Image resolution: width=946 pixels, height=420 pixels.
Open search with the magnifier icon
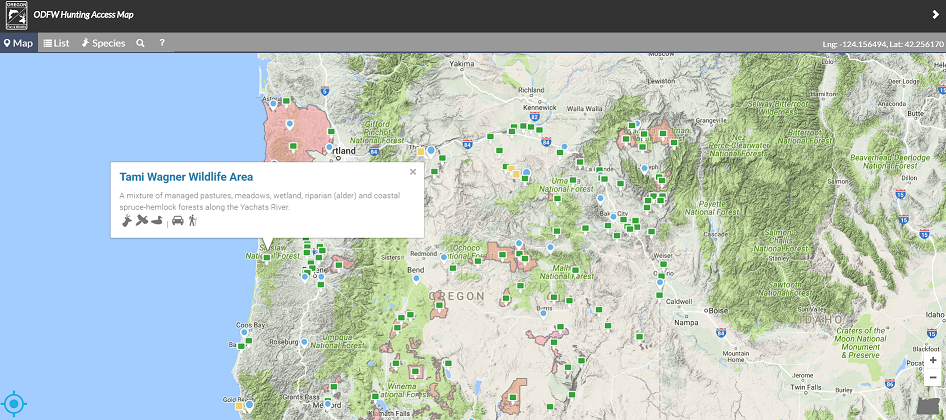141,43
